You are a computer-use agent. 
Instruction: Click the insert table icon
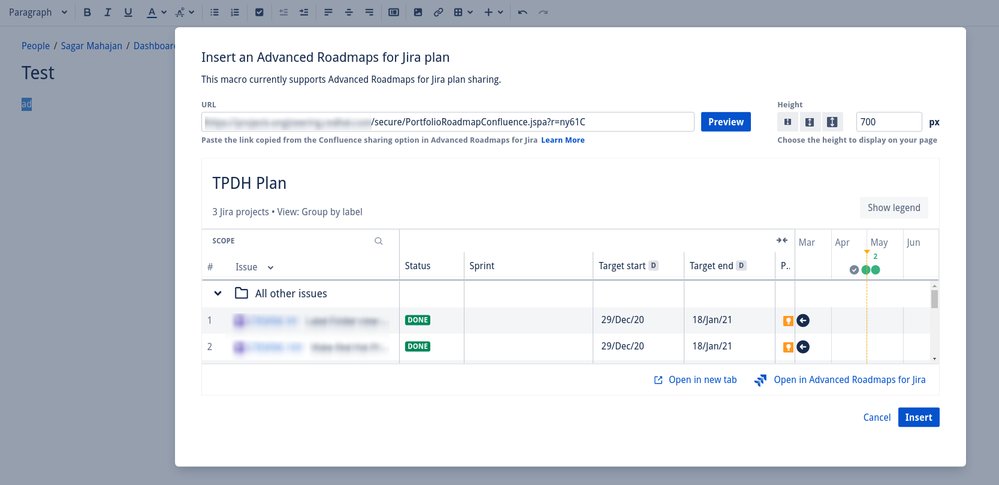tap(458, 12)
